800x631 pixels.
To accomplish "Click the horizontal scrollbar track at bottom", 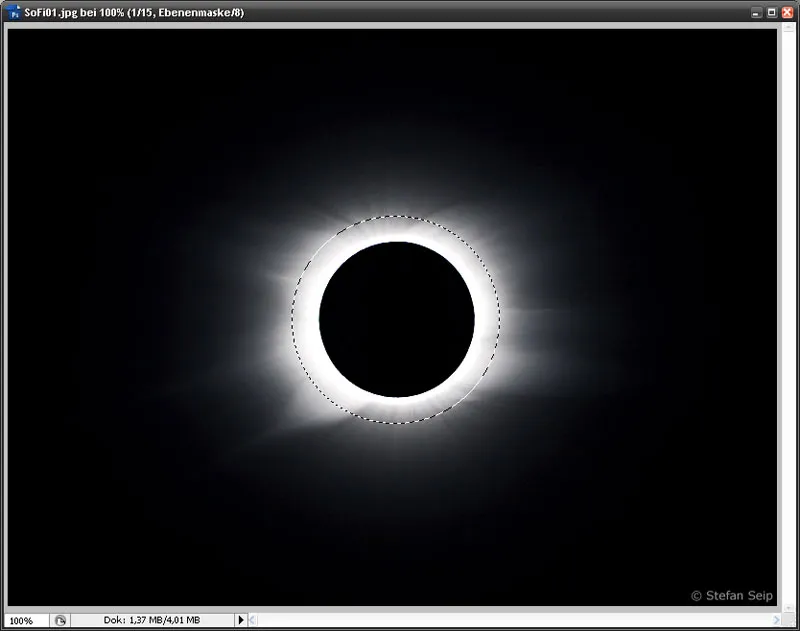I will (x=500, y=620).
